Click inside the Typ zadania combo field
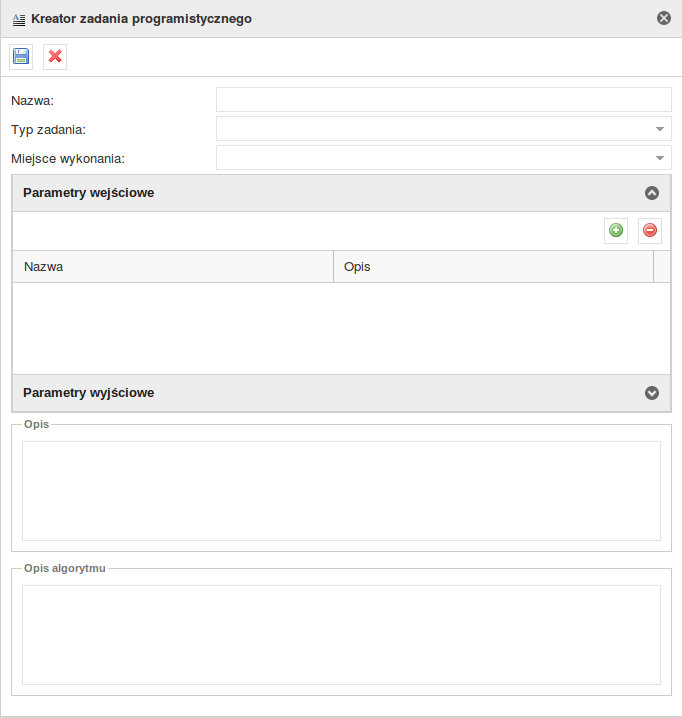The width and height of the screenshot is (682, 718). (x=432, y=129)
